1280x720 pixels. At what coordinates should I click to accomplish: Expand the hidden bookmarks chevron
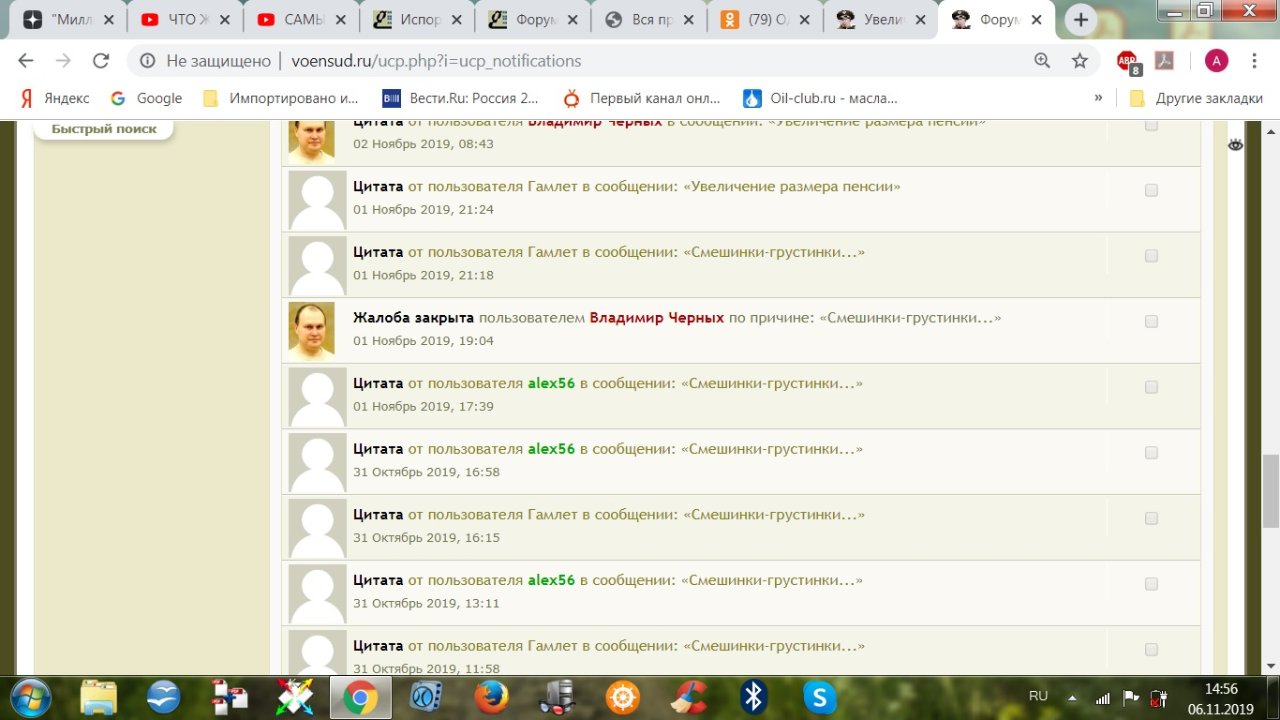tap(1098, 98)
